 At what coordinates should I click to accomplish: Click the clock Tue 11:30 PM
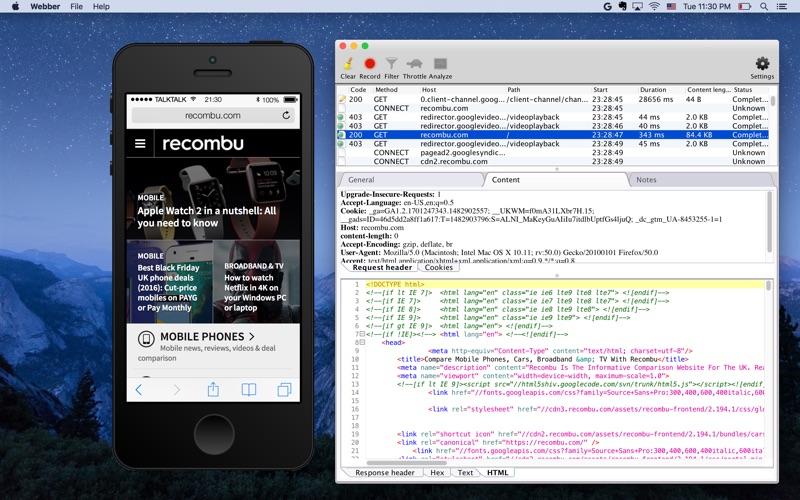point(707,6)
